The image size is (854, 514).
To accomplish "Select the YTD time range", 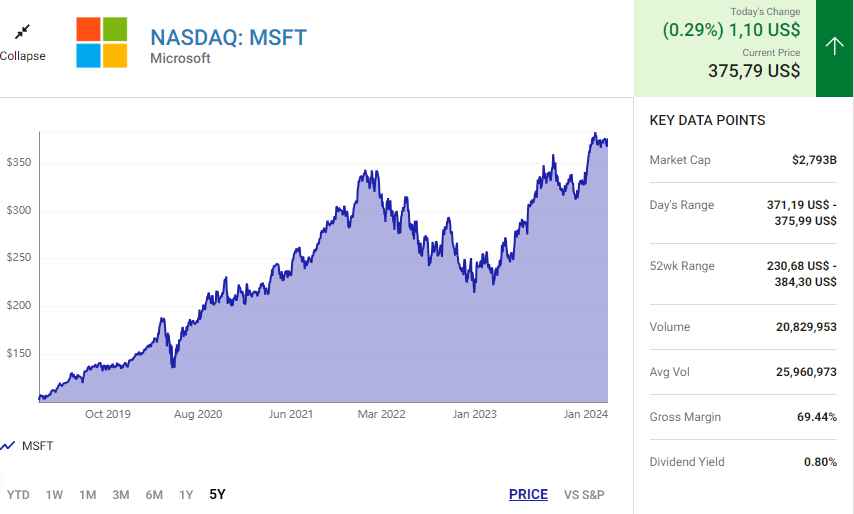I will point(18,494).
